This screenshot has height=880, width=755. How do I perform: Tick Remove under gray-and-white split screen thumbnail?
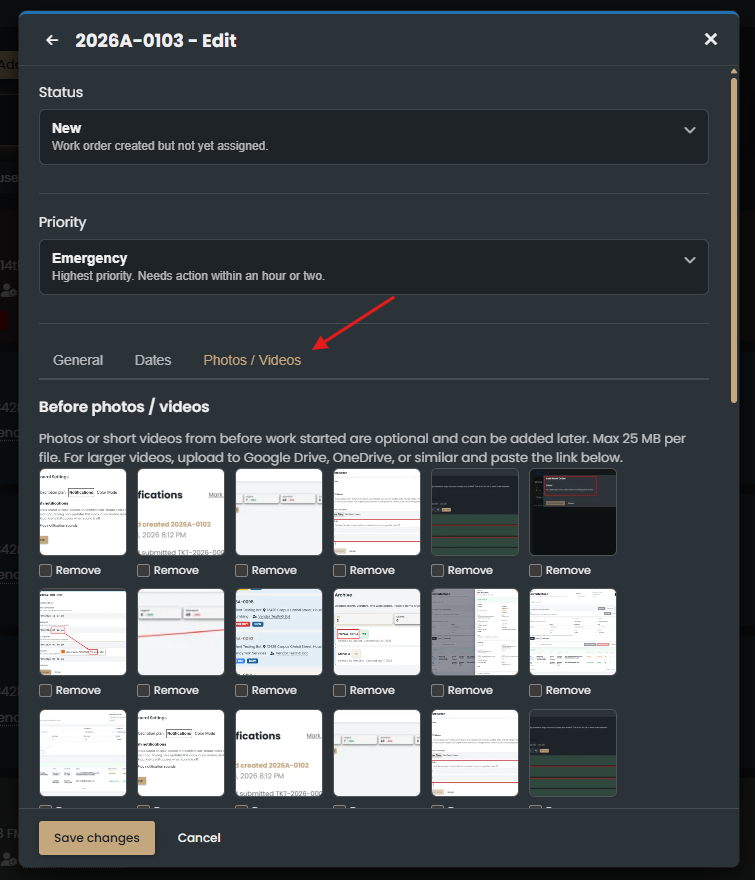pos(437,691)
